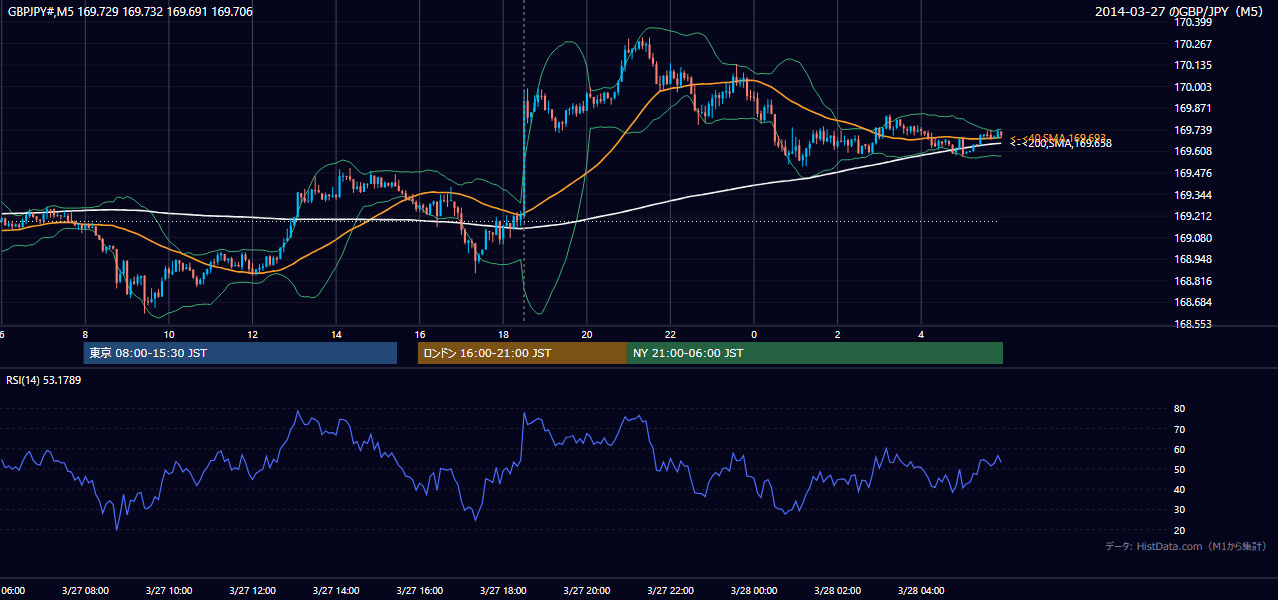Click price axis label 169.476
1278x600 pixels.
click(x=1193, y=173)
